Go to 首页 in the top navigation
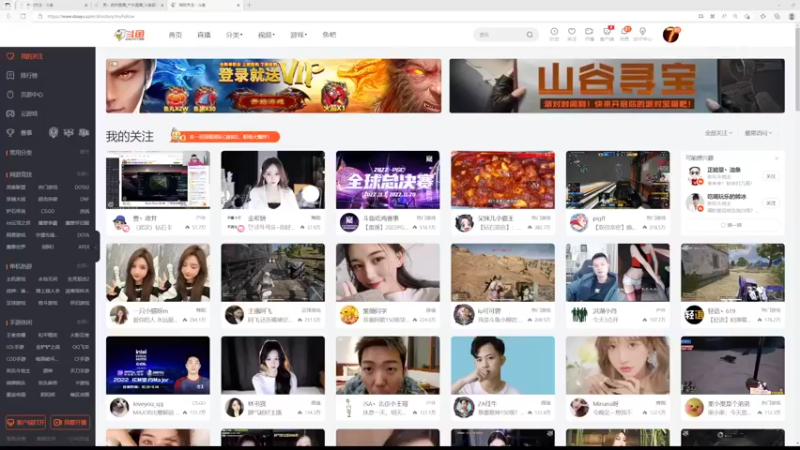The image size is (800, 450). (x=175, y=35)
